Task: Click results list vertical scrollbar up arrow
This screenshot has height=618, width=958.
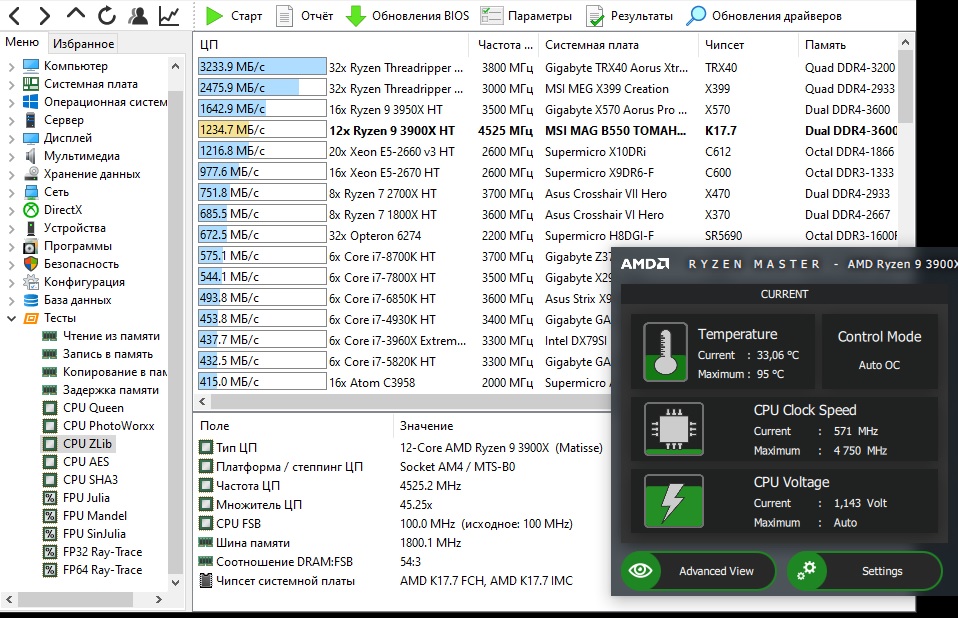Action: (x=905, y=42)
